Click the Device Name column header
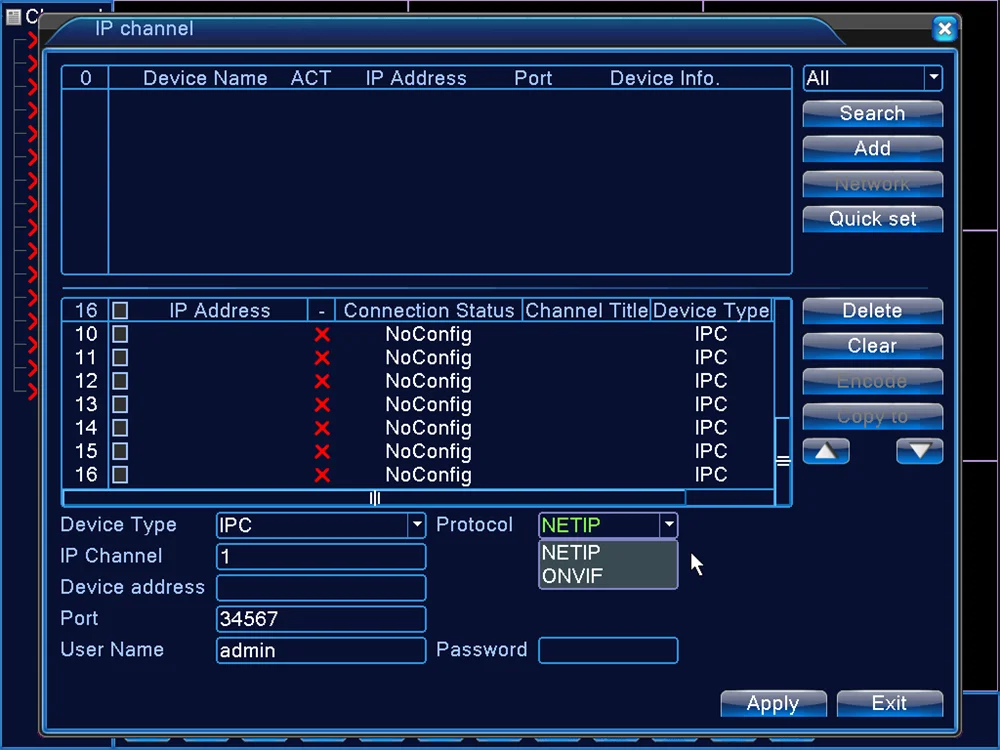This screenshot has width=1000, height=750. (x=205, y=78)
